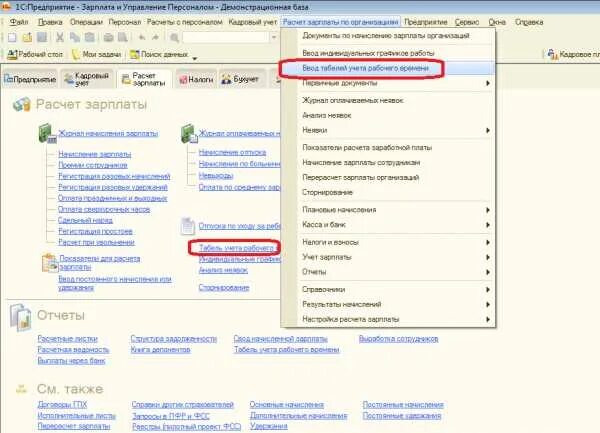
Task: Open the Расчетные листки report link
Action: tap(67, 339)
